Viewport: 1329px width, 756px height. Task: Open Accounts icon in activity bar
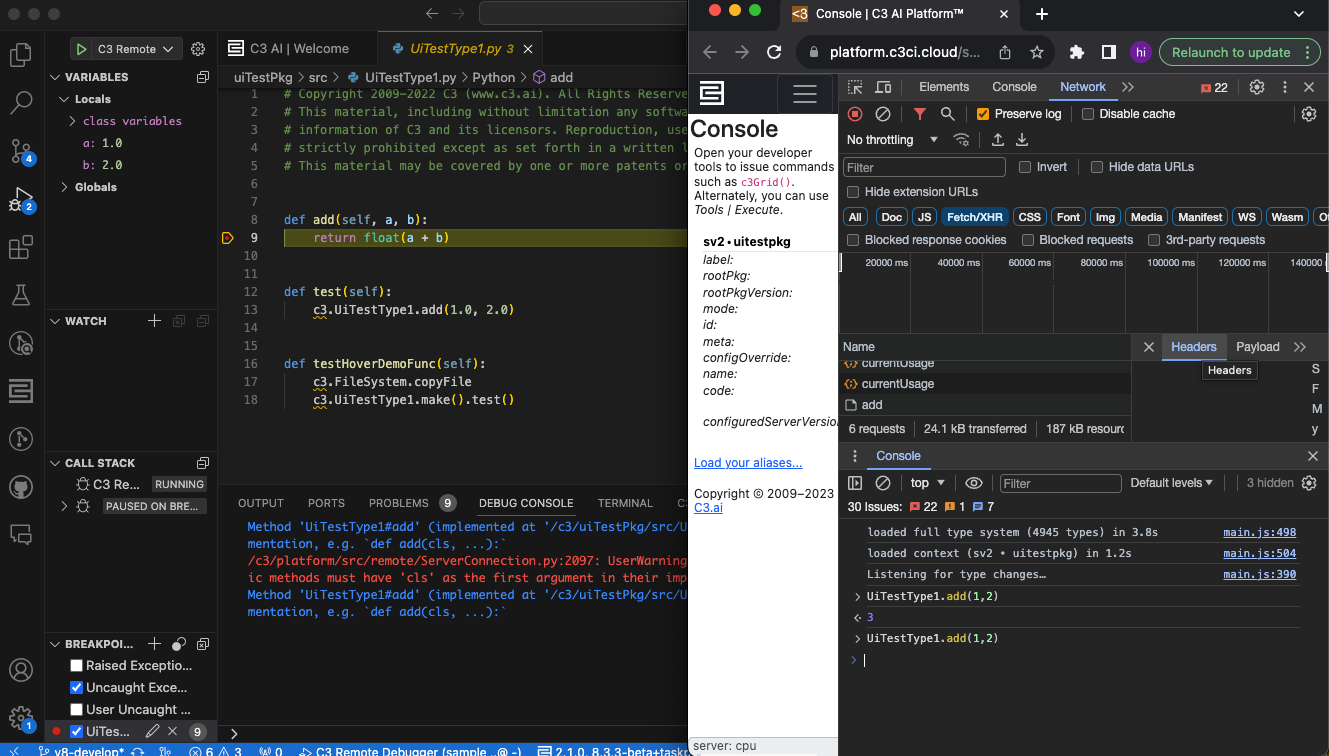[20, 670]
